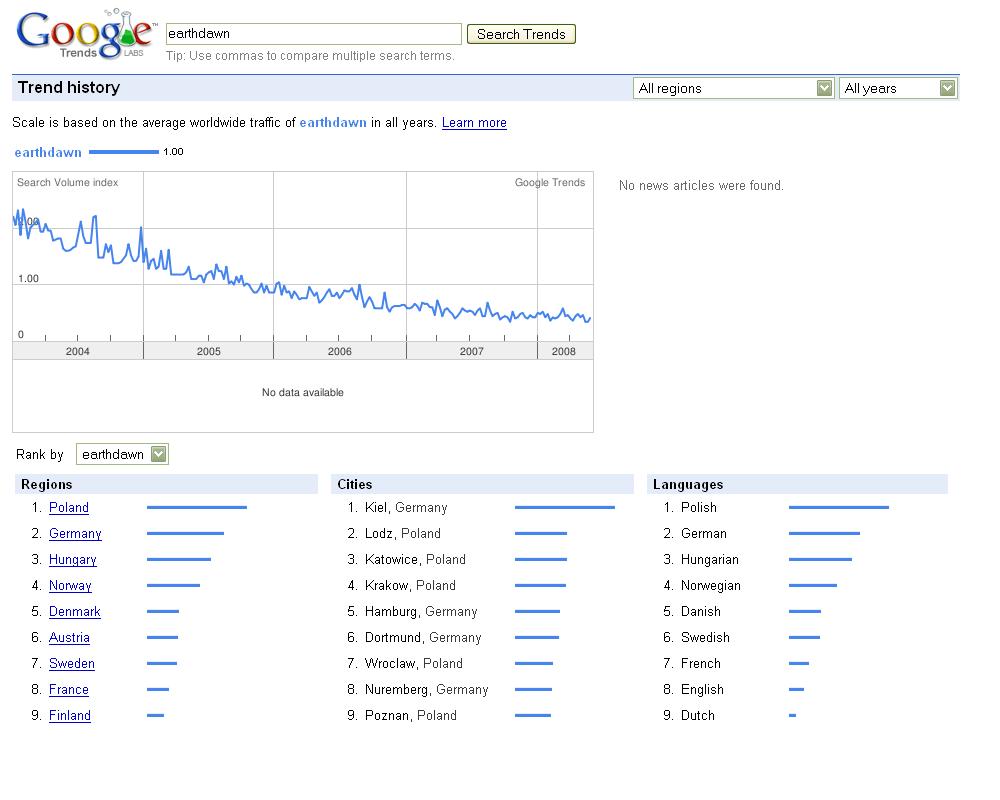Open the Austria region link
Screen dimensions: 1000x800
click(x=69, y=638)
